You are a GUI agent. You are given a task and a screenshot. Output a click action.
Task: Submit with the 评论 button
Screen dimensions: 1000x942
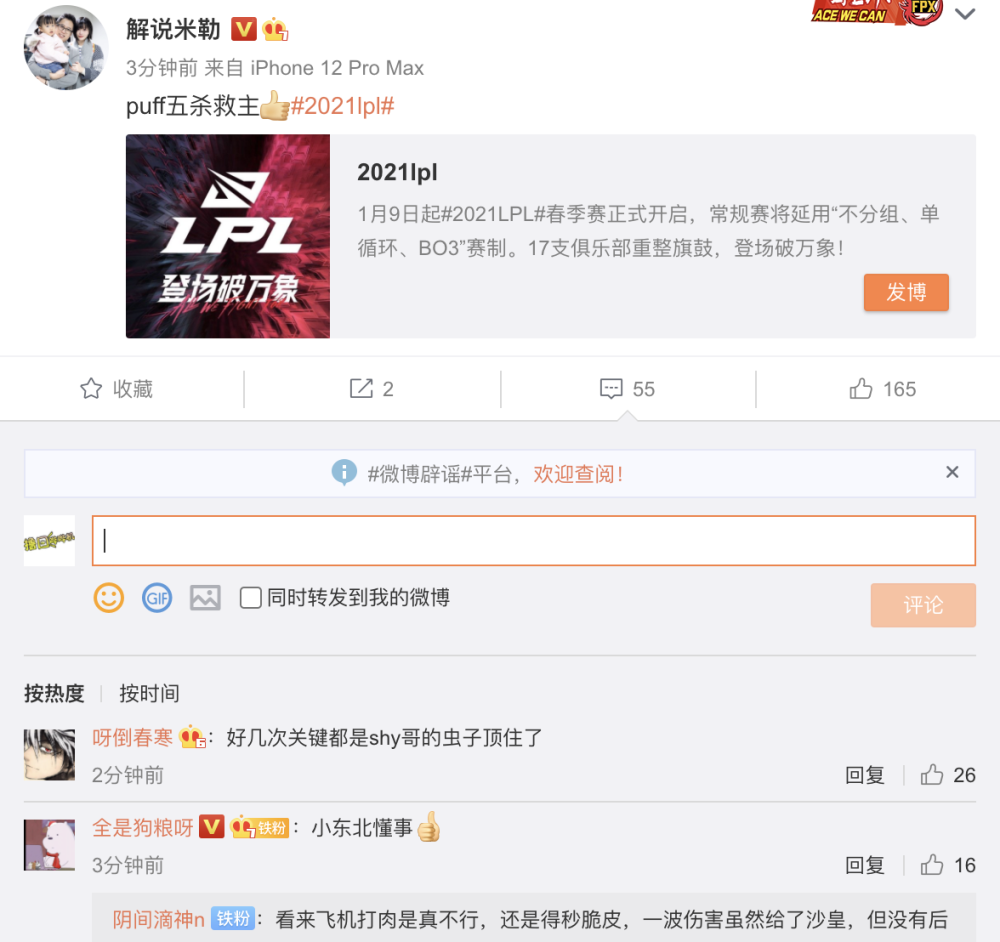(923, 605)
